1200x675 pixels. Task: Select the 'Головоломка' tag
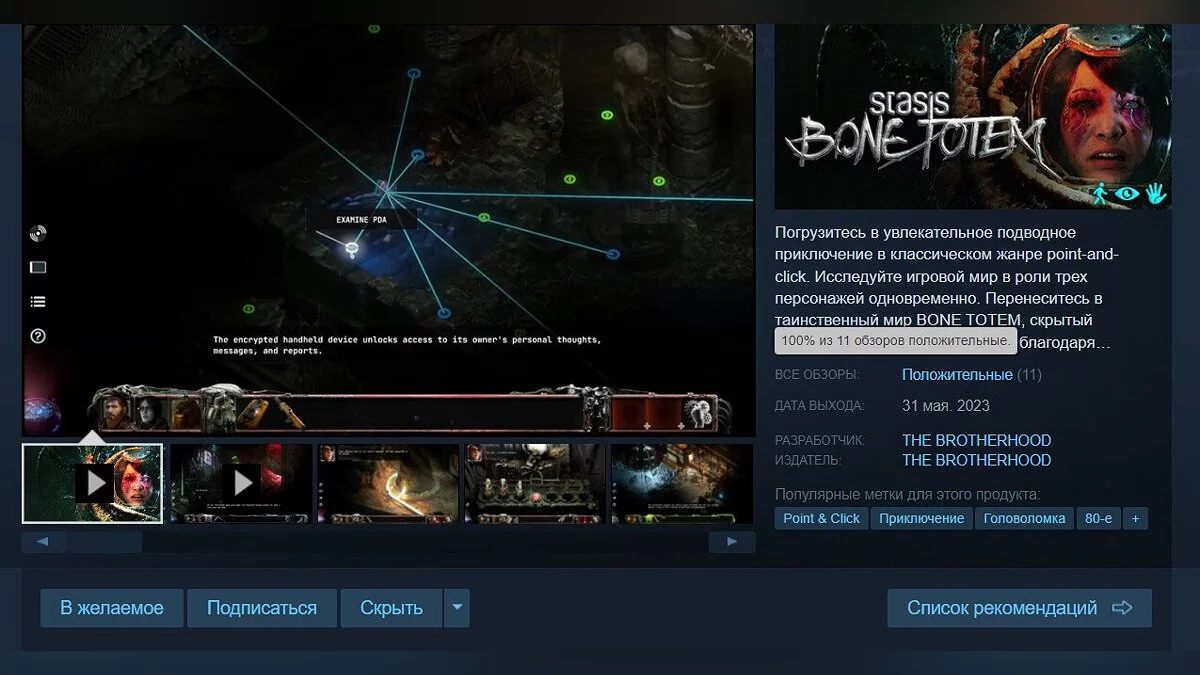coord(1024,518)
